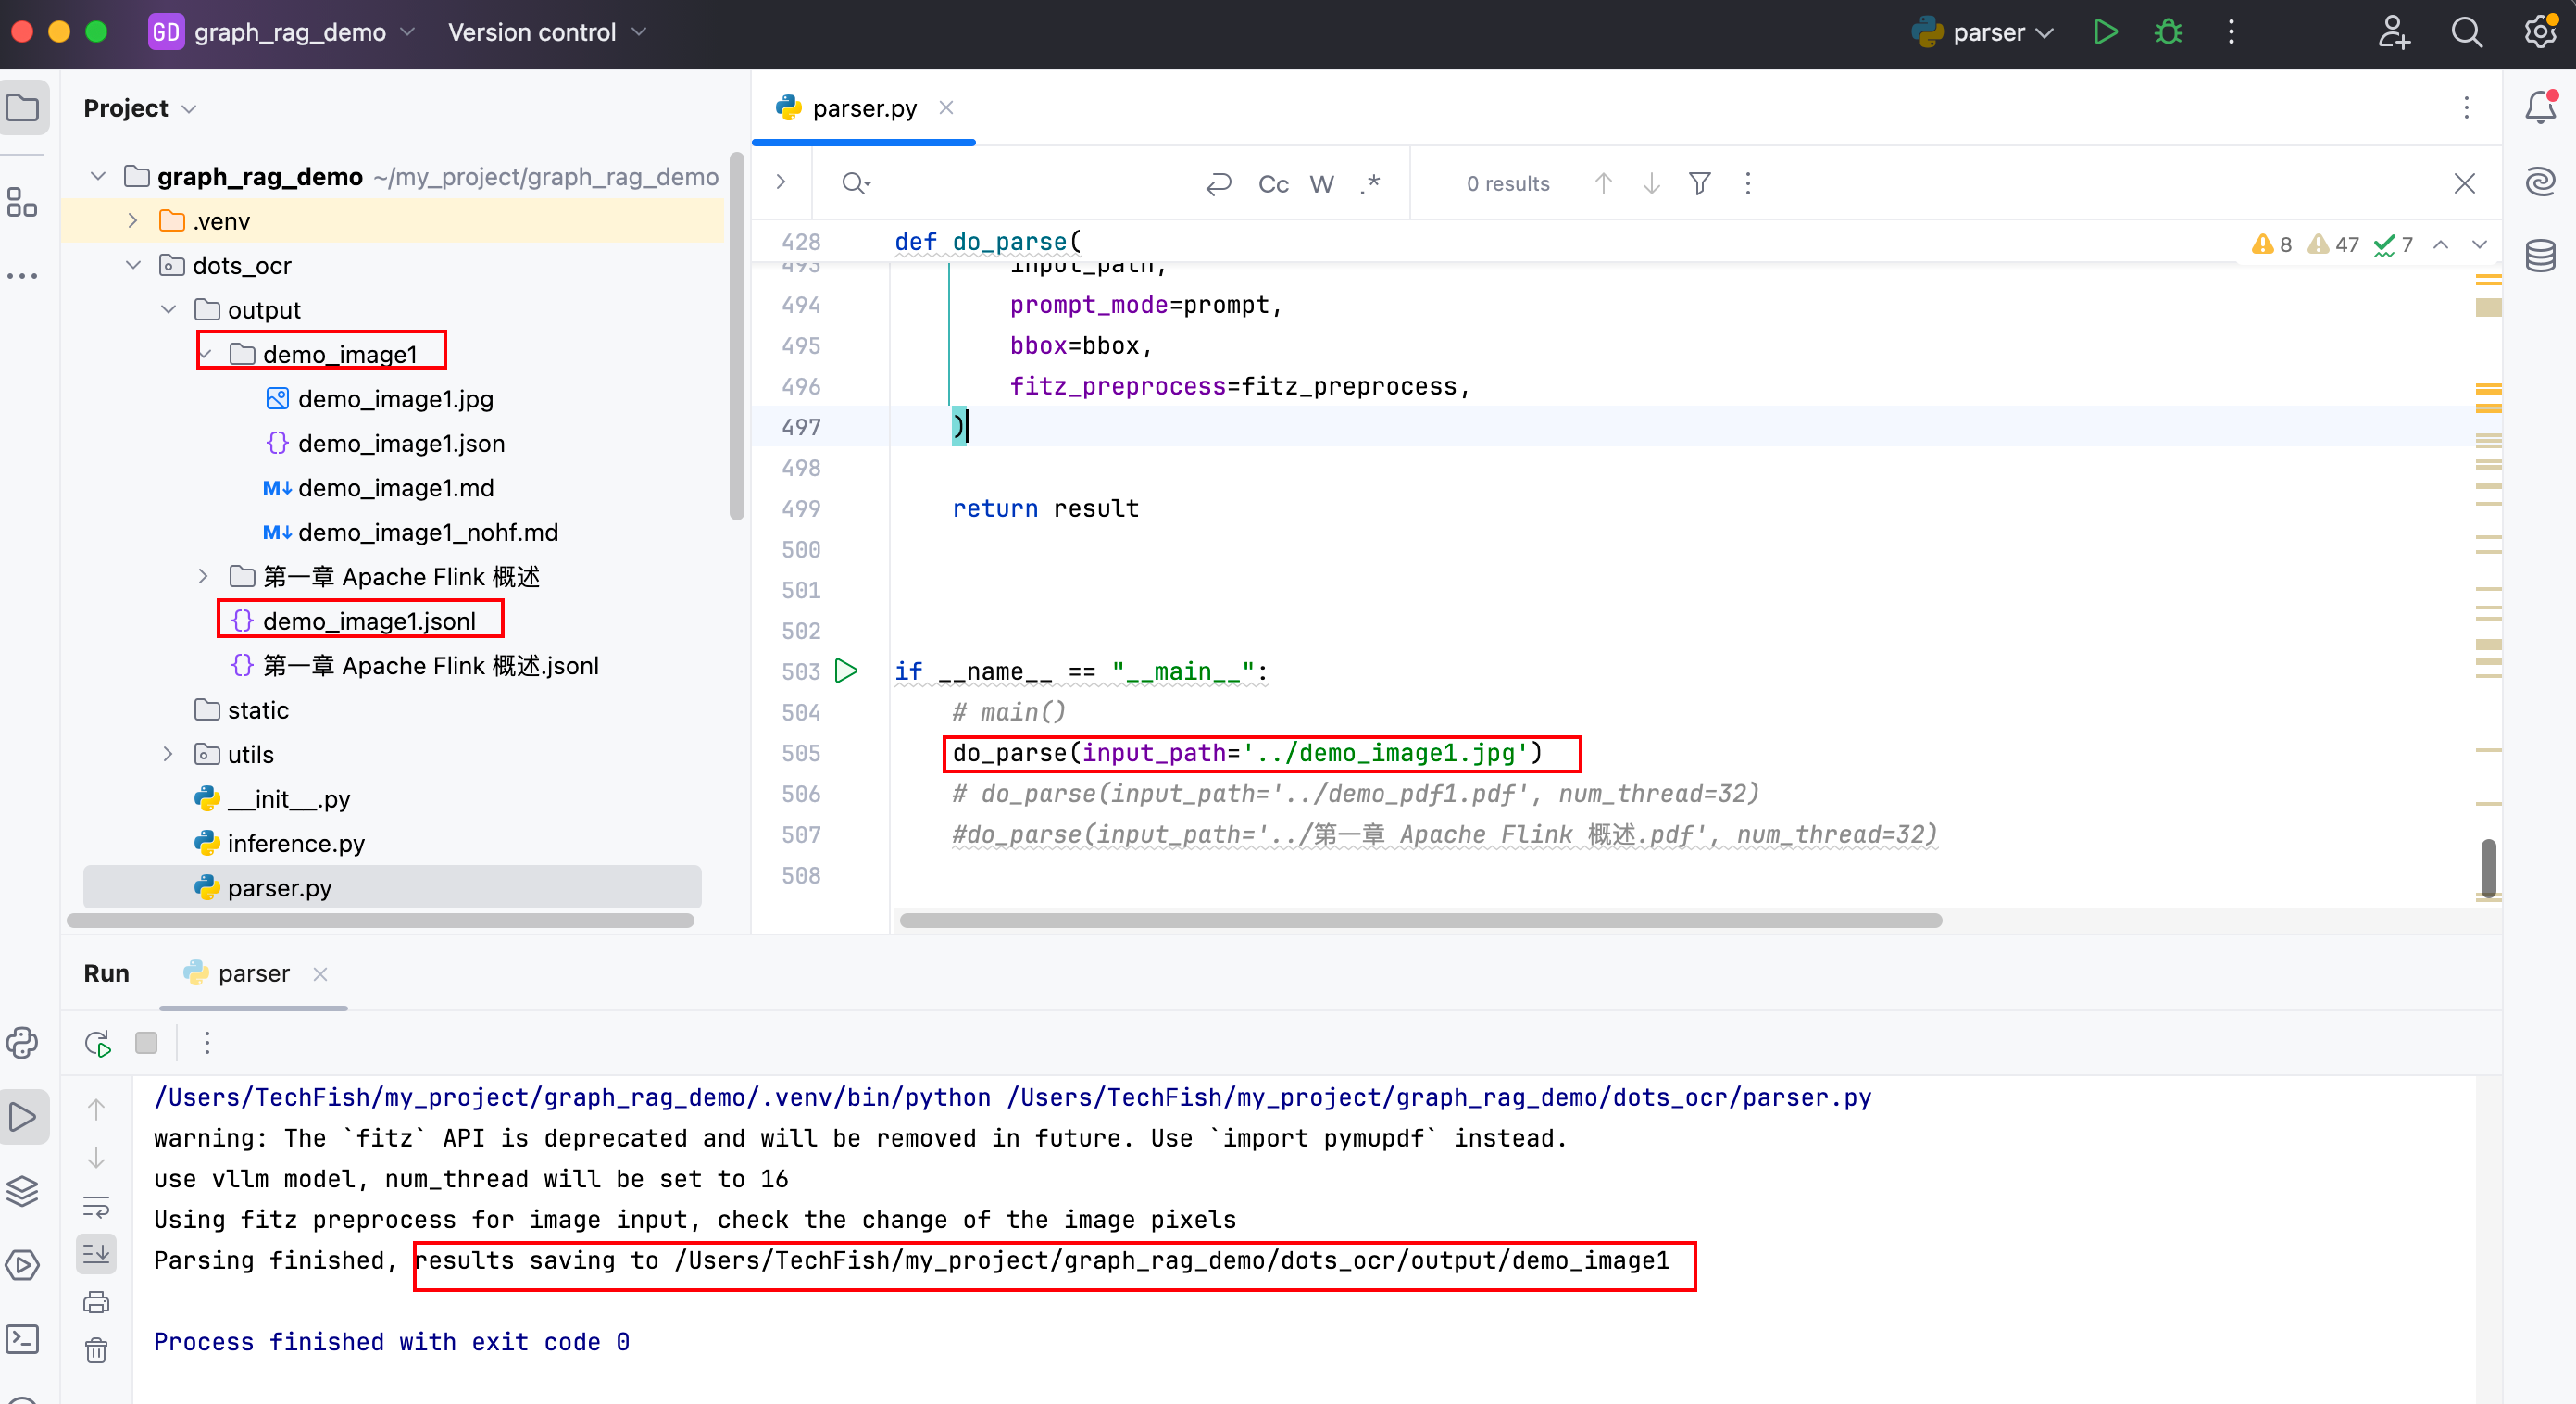Go up the stack trace in console

96,1109
